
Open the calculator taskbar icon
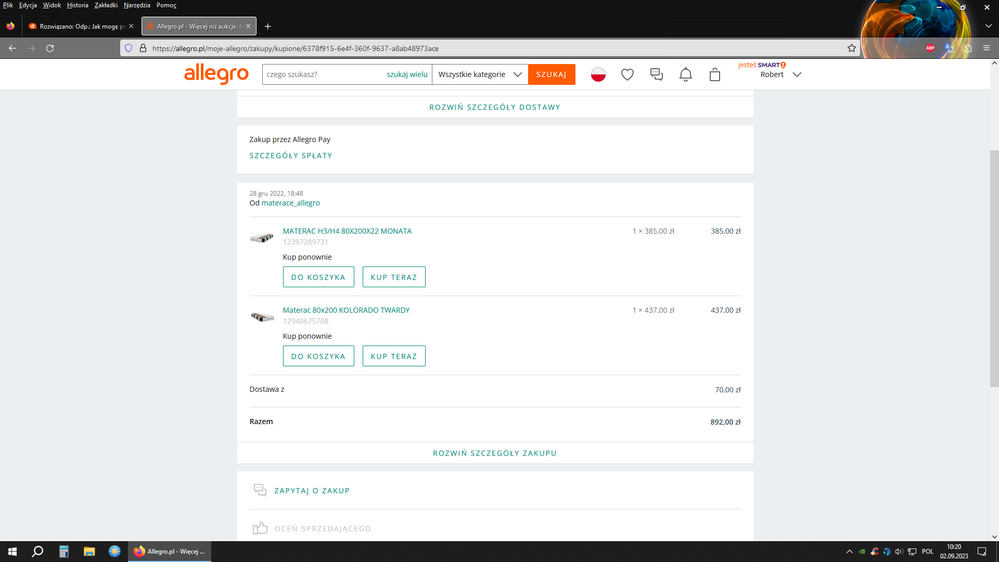(x=64, y=551)
